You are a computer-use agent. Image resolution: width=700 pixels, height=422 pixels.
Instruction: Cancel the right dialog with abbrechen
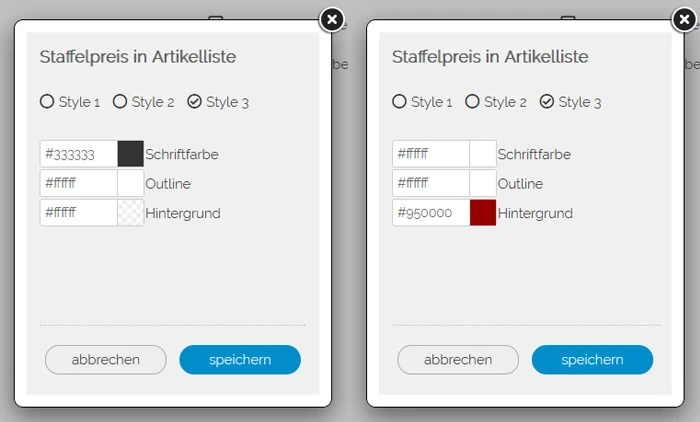458,360
